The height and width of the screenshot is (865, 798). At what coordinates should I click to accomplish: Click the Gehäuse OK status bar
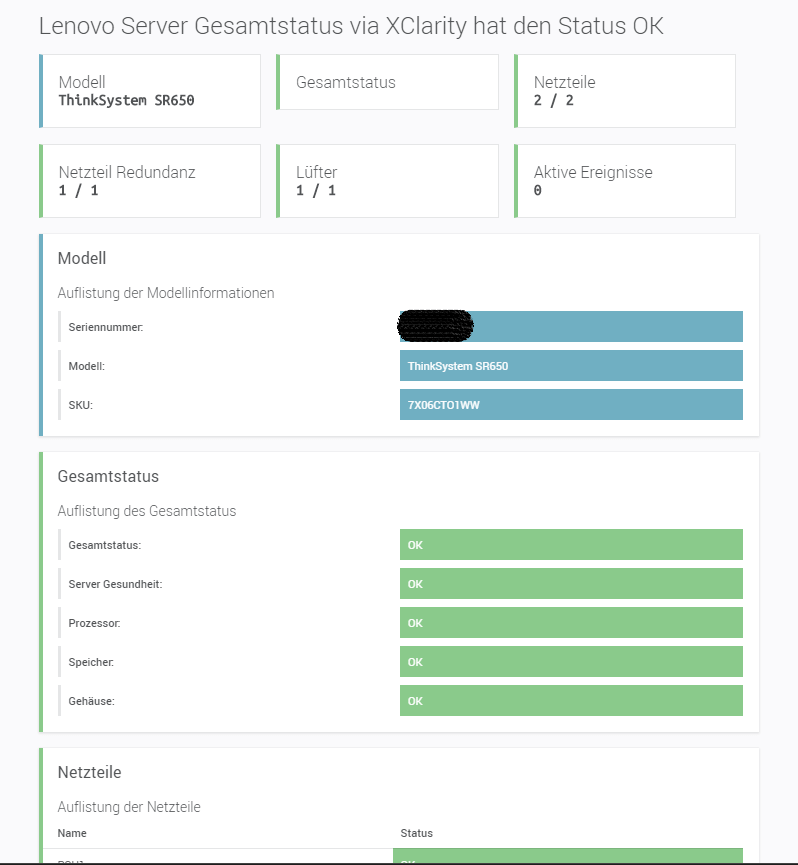click(571, 701)
